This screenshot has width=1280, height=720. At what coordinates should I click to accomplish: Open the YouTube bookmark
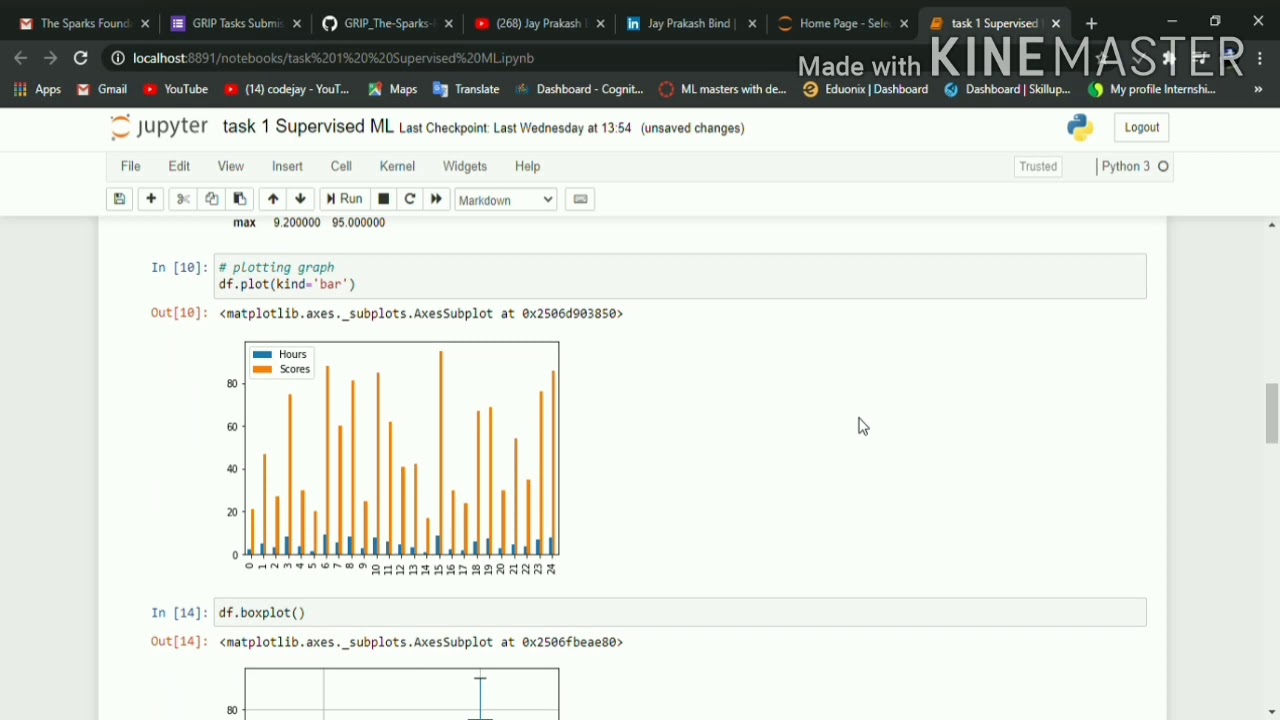(176, 90)
